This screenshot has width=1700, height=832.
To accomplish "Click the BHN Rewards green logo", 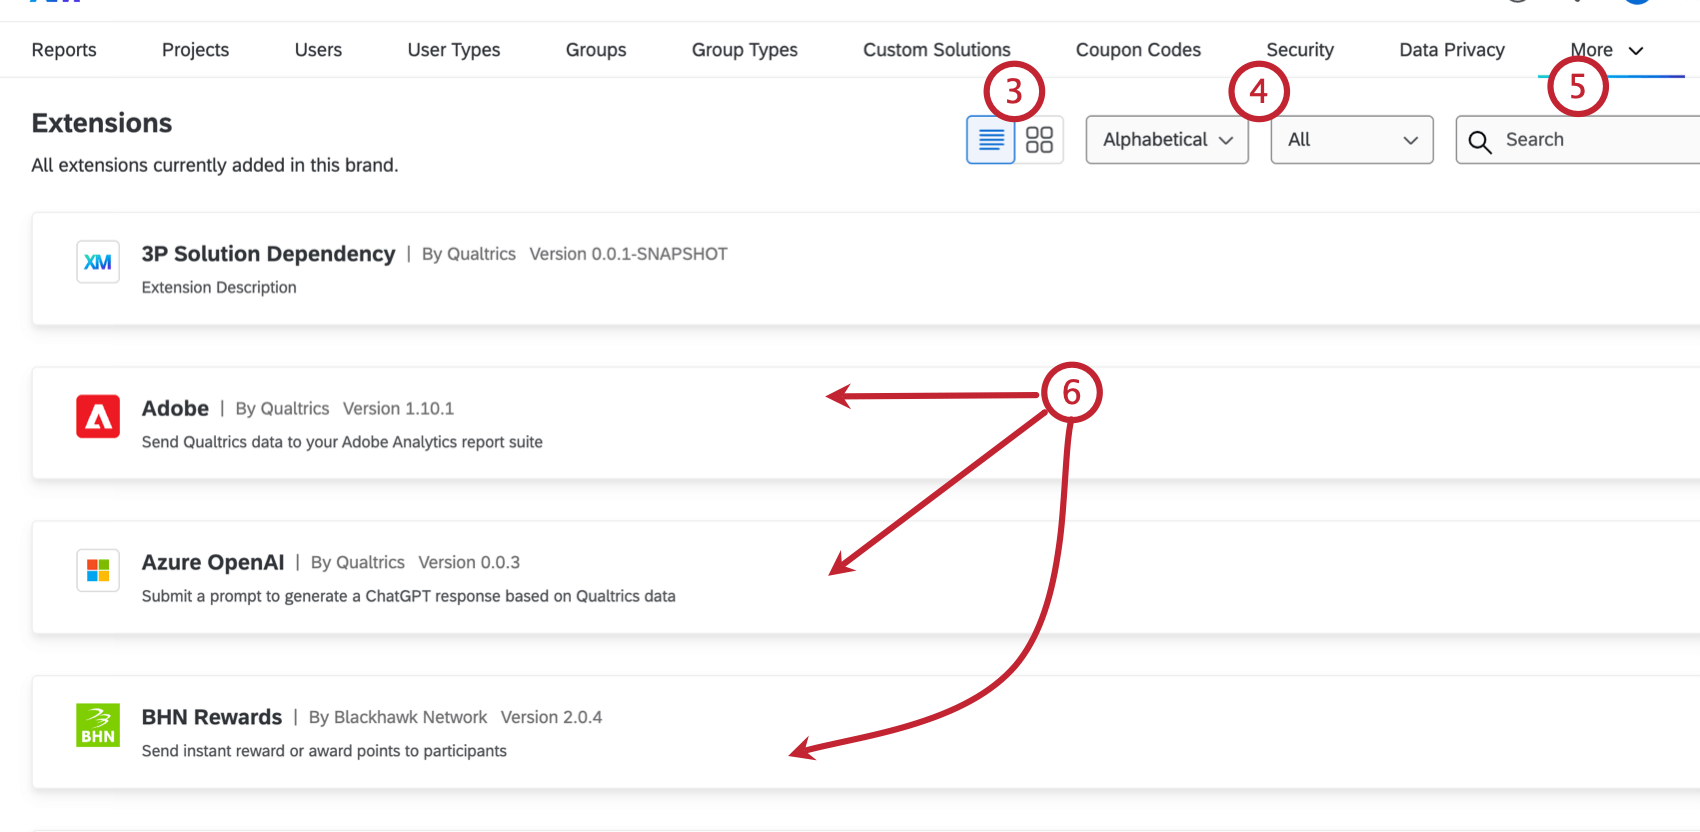I will coord(98,725).
